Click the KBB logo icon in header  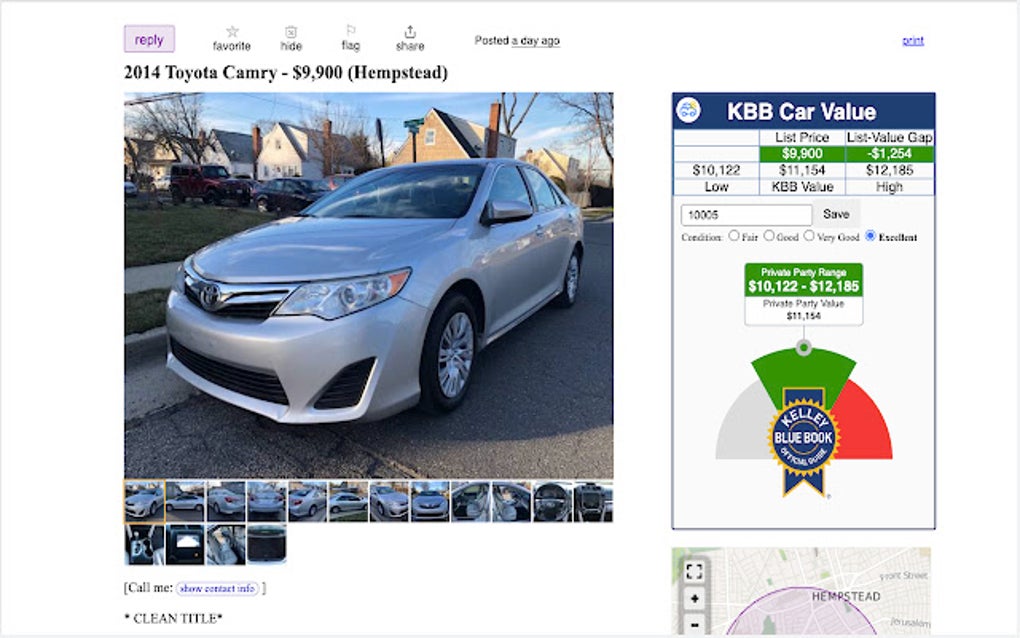688,110
